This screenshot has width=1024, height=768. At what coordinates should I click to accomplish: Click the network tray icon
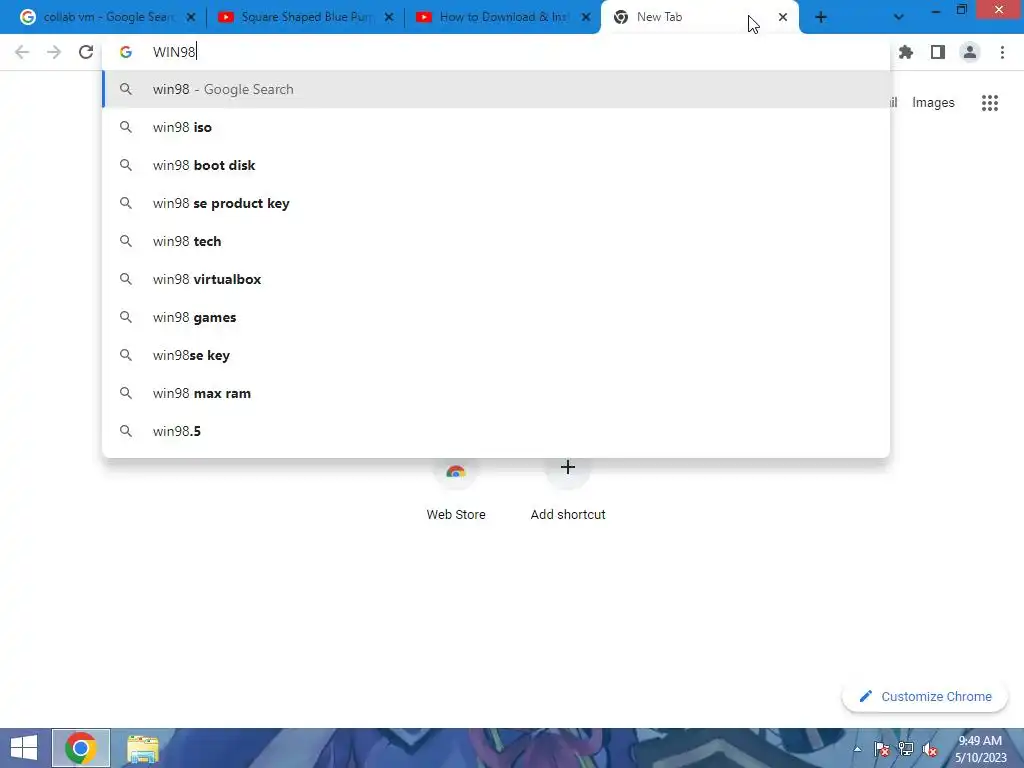(906, 749)
